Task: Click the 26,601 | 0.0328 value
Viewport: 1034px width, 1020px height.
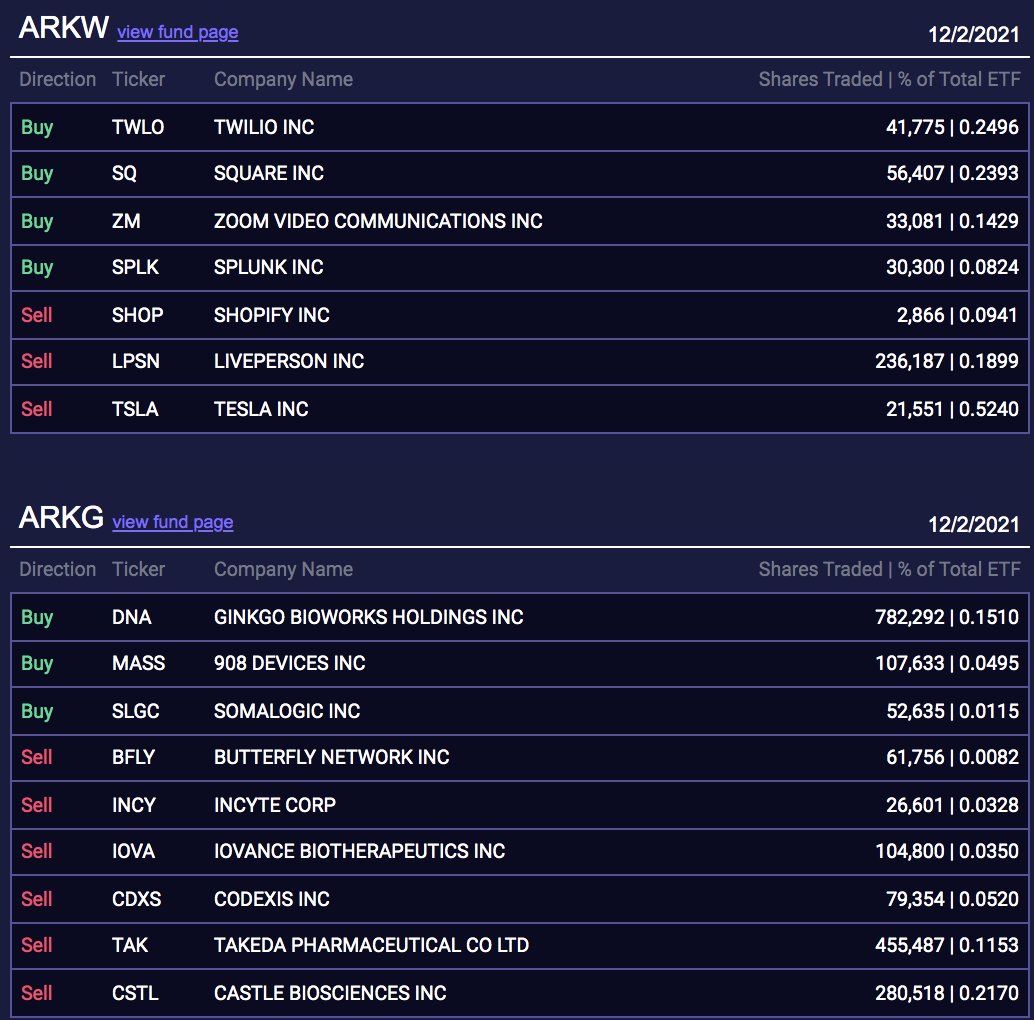Action: click(952, 805)
